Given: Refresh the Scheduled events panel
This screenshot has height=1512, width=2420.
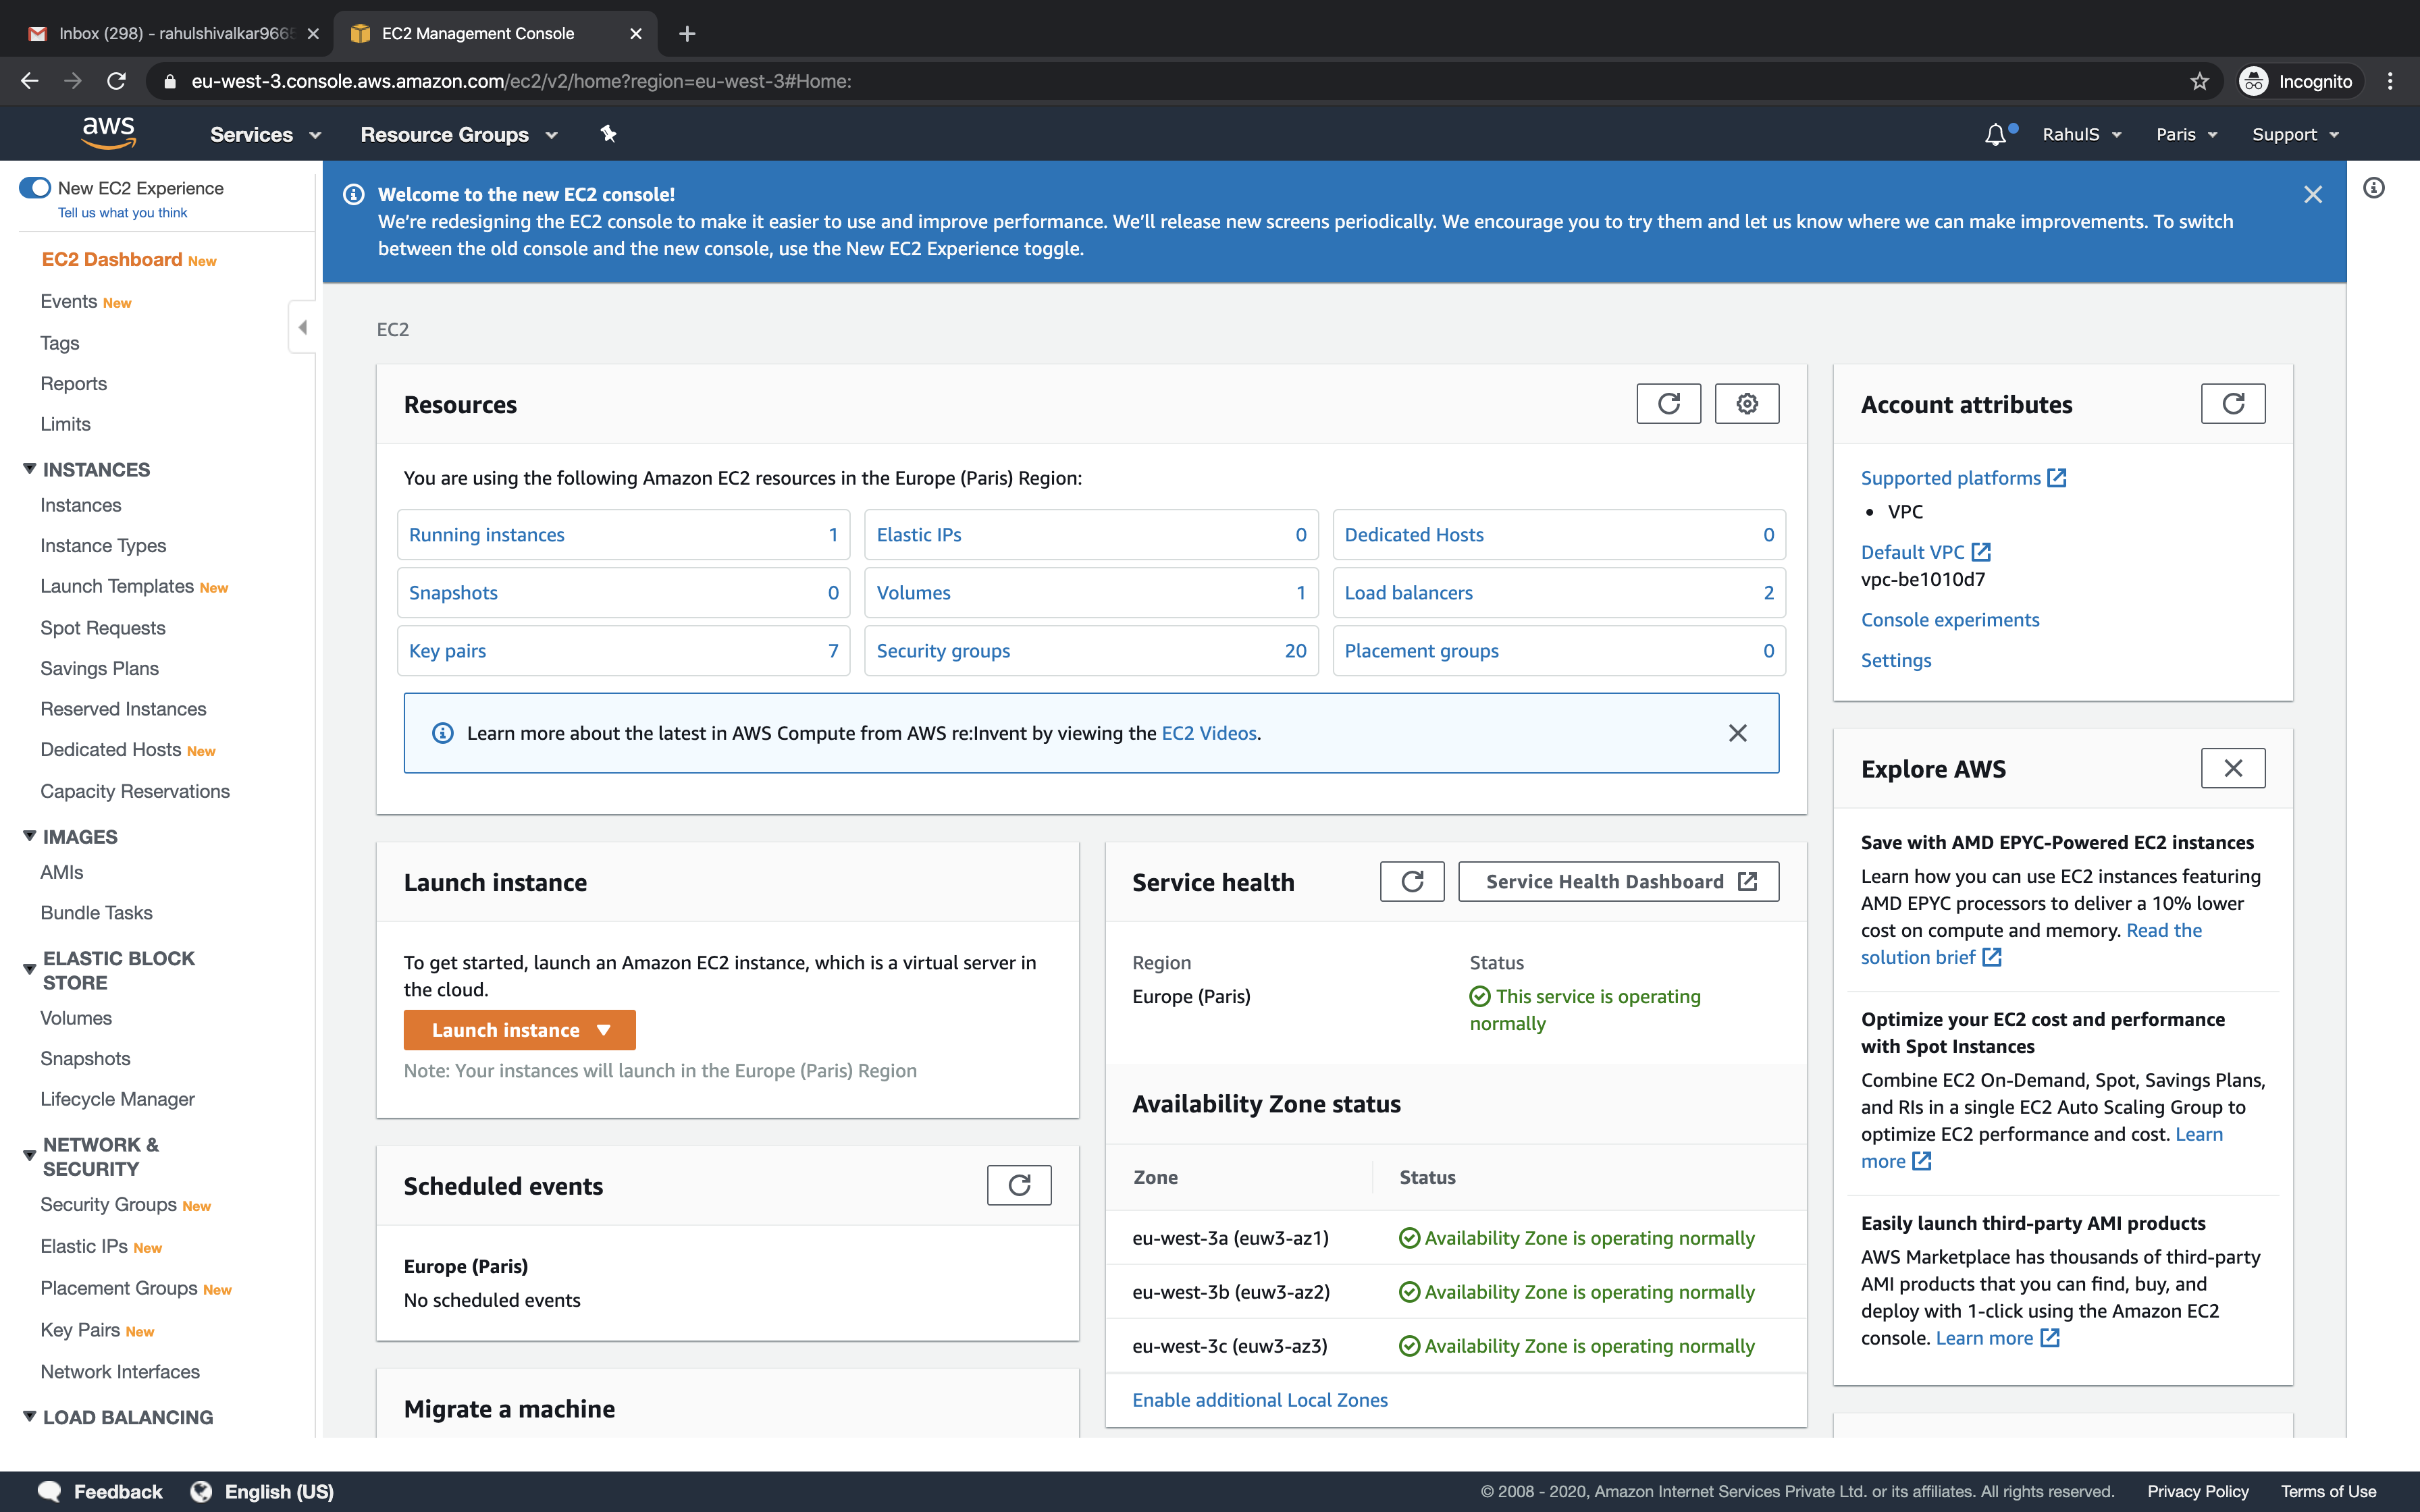Looking at the screenshot, I should [1018, 1185].
